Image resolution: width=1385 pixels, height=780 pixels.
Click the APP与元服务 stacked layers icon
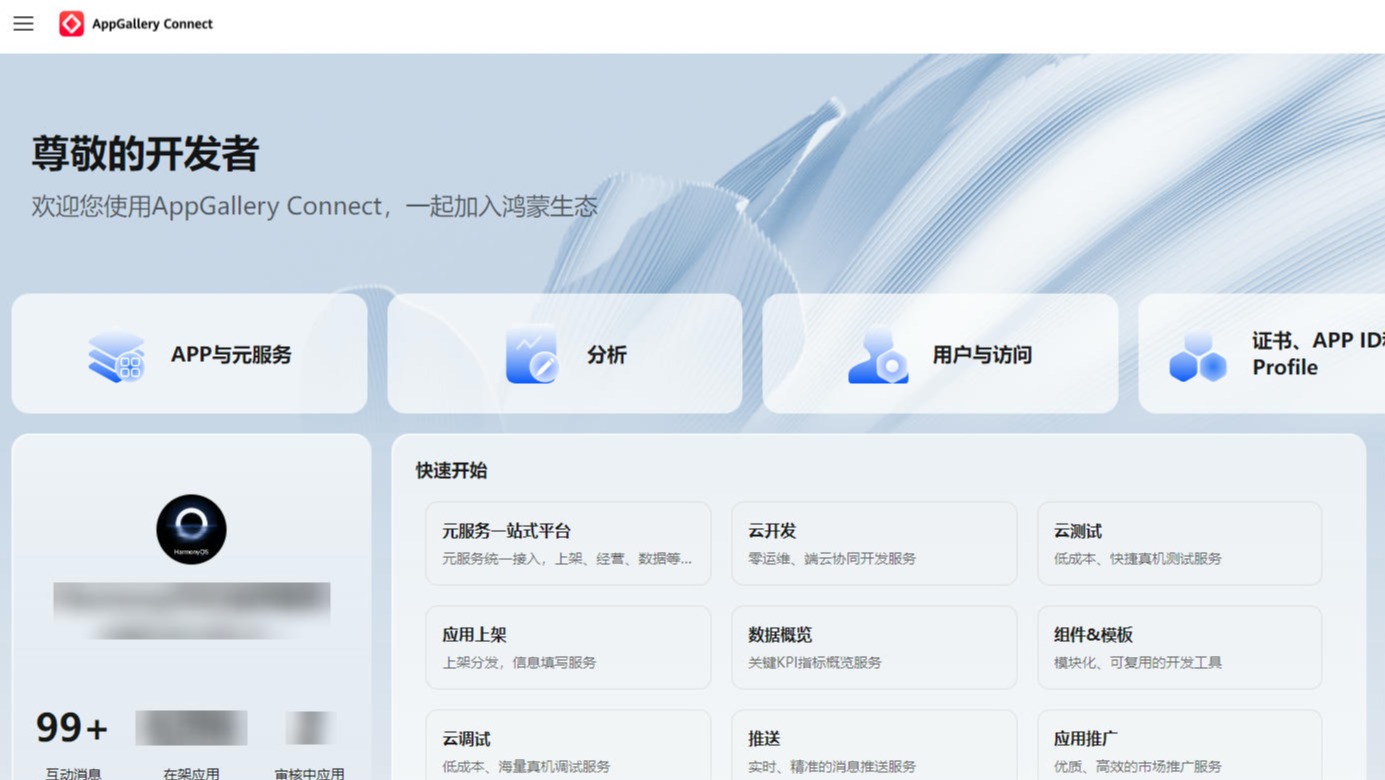coord(117,355)
